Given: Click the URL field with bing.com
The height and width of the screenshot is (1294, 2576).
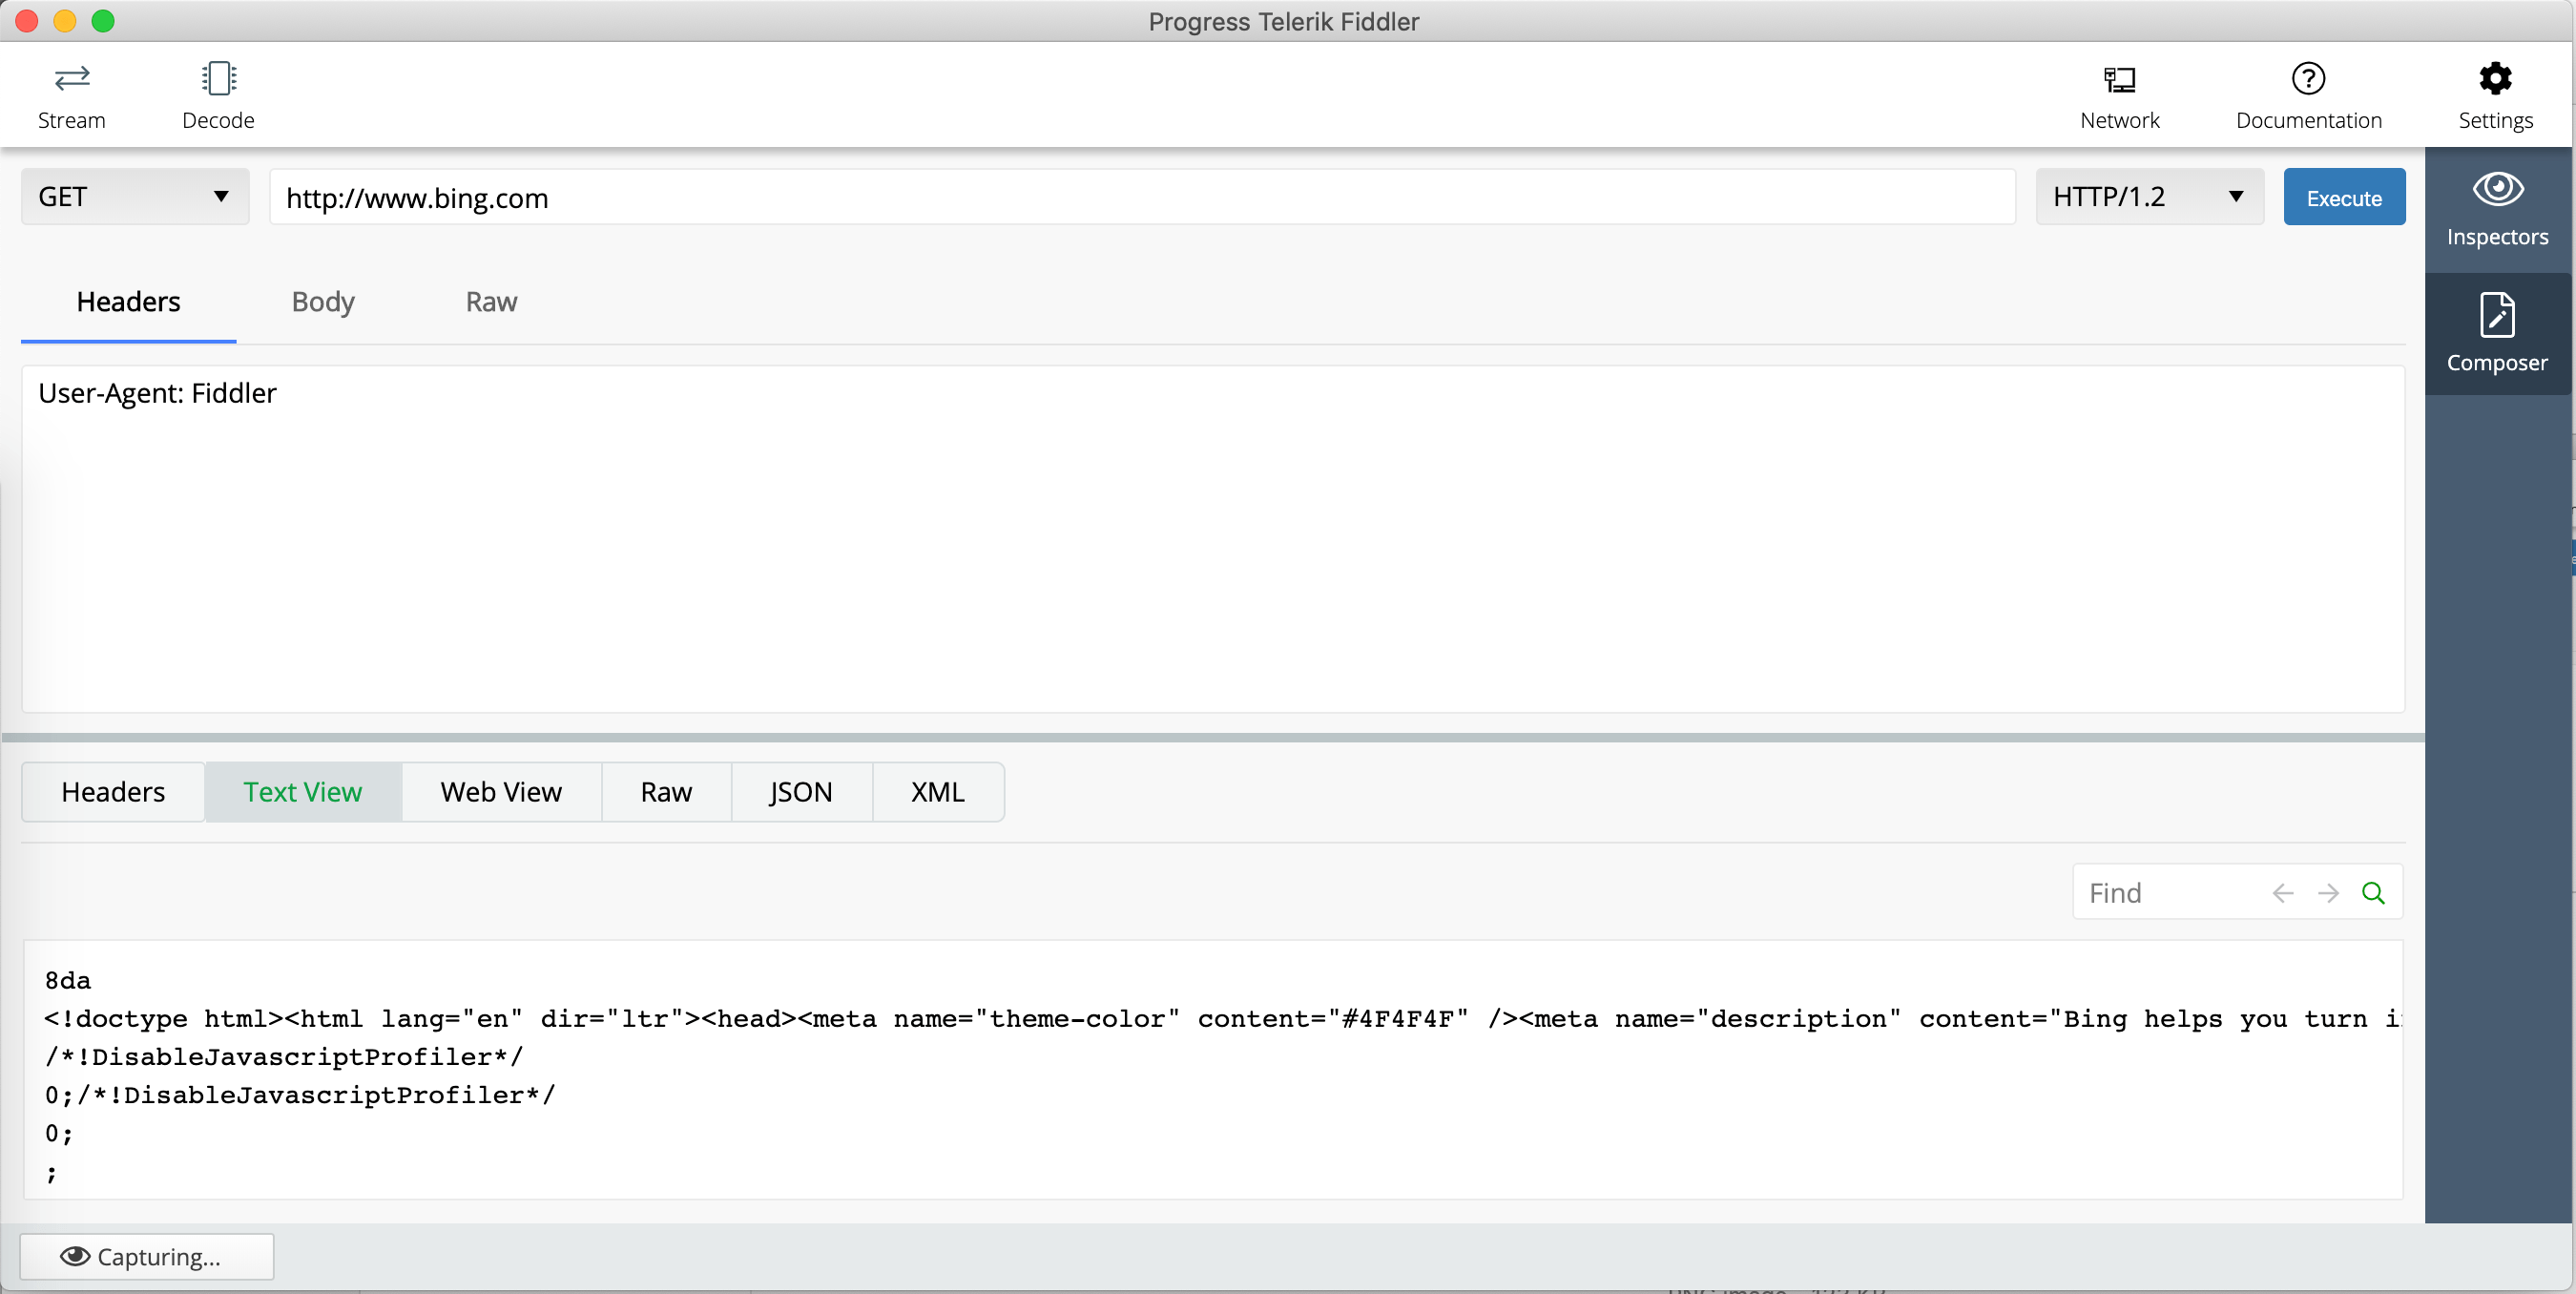Looking at the screenshot, I should 1142,197.
